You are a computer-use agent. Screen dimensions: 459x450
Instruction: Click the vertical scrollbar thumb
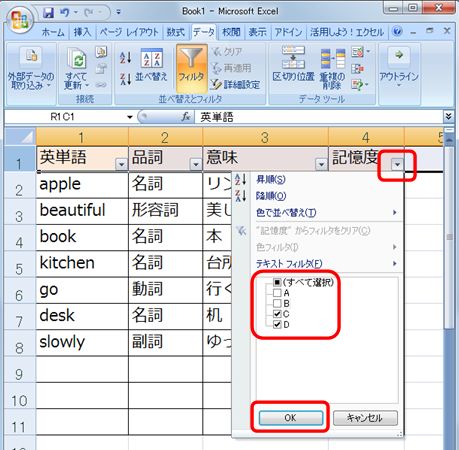tap(449, 237)
